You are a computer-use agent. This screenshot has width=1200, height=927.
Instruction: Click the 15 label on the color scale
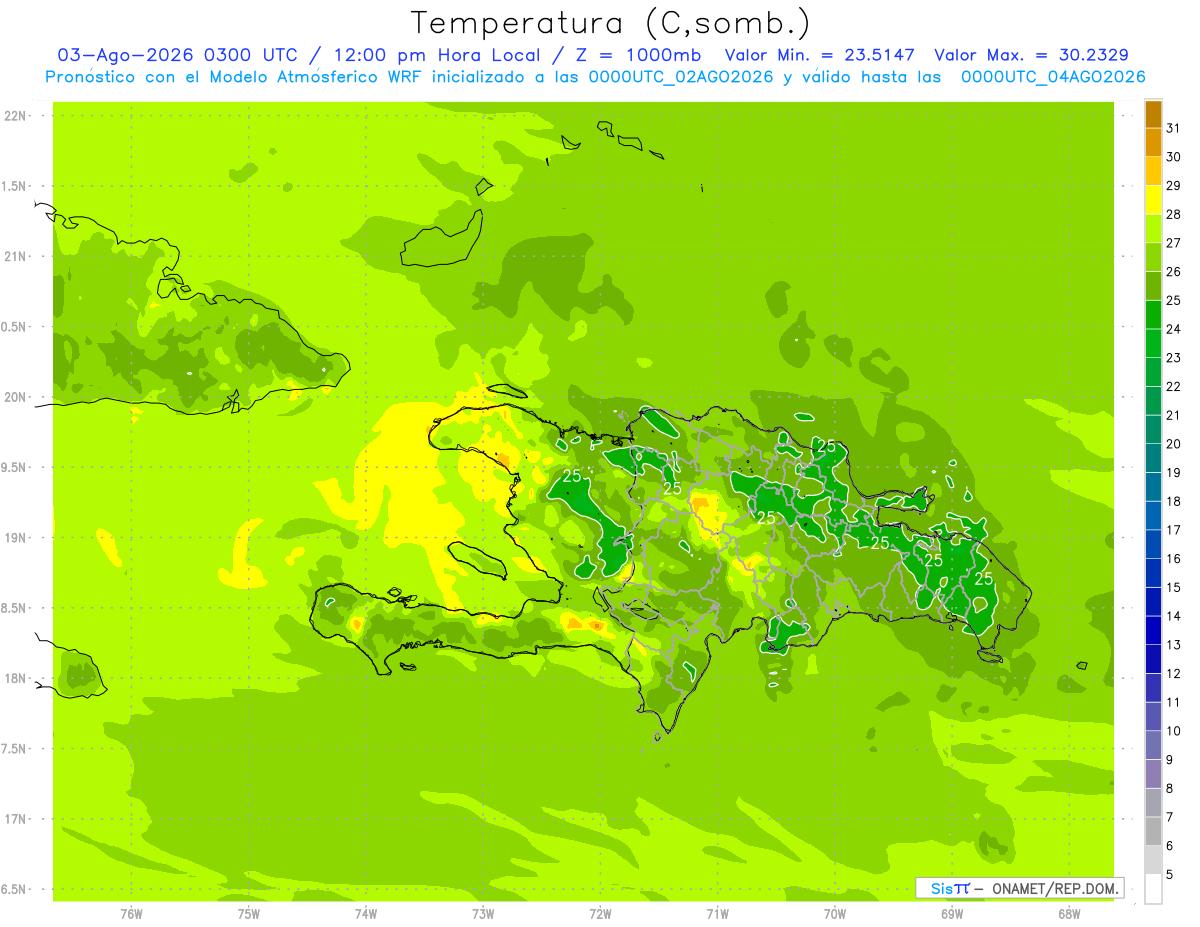click(x=1173, y=588)
